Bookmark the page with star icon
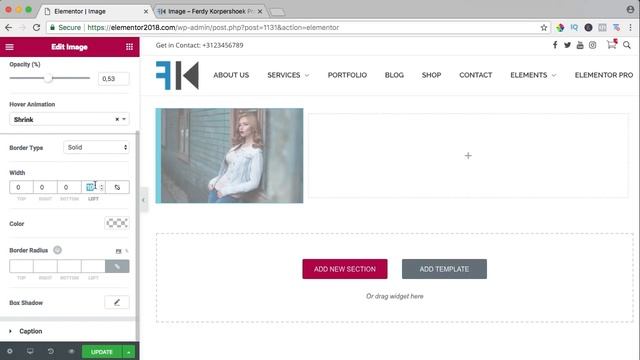 (544, 27)
